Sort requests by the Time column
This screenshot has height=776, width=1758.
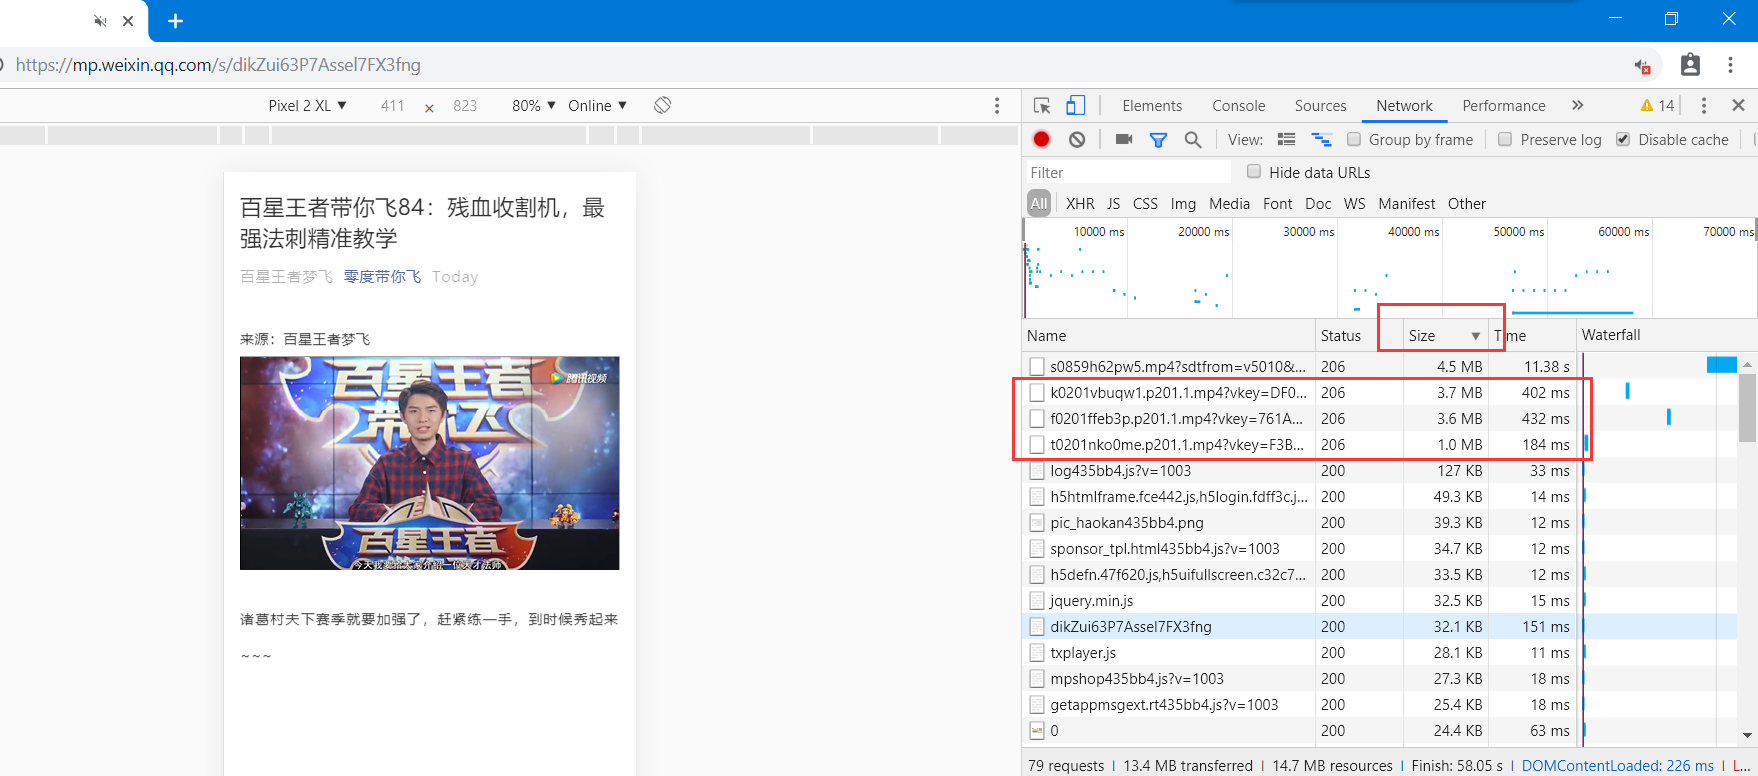pos(1532,336)
